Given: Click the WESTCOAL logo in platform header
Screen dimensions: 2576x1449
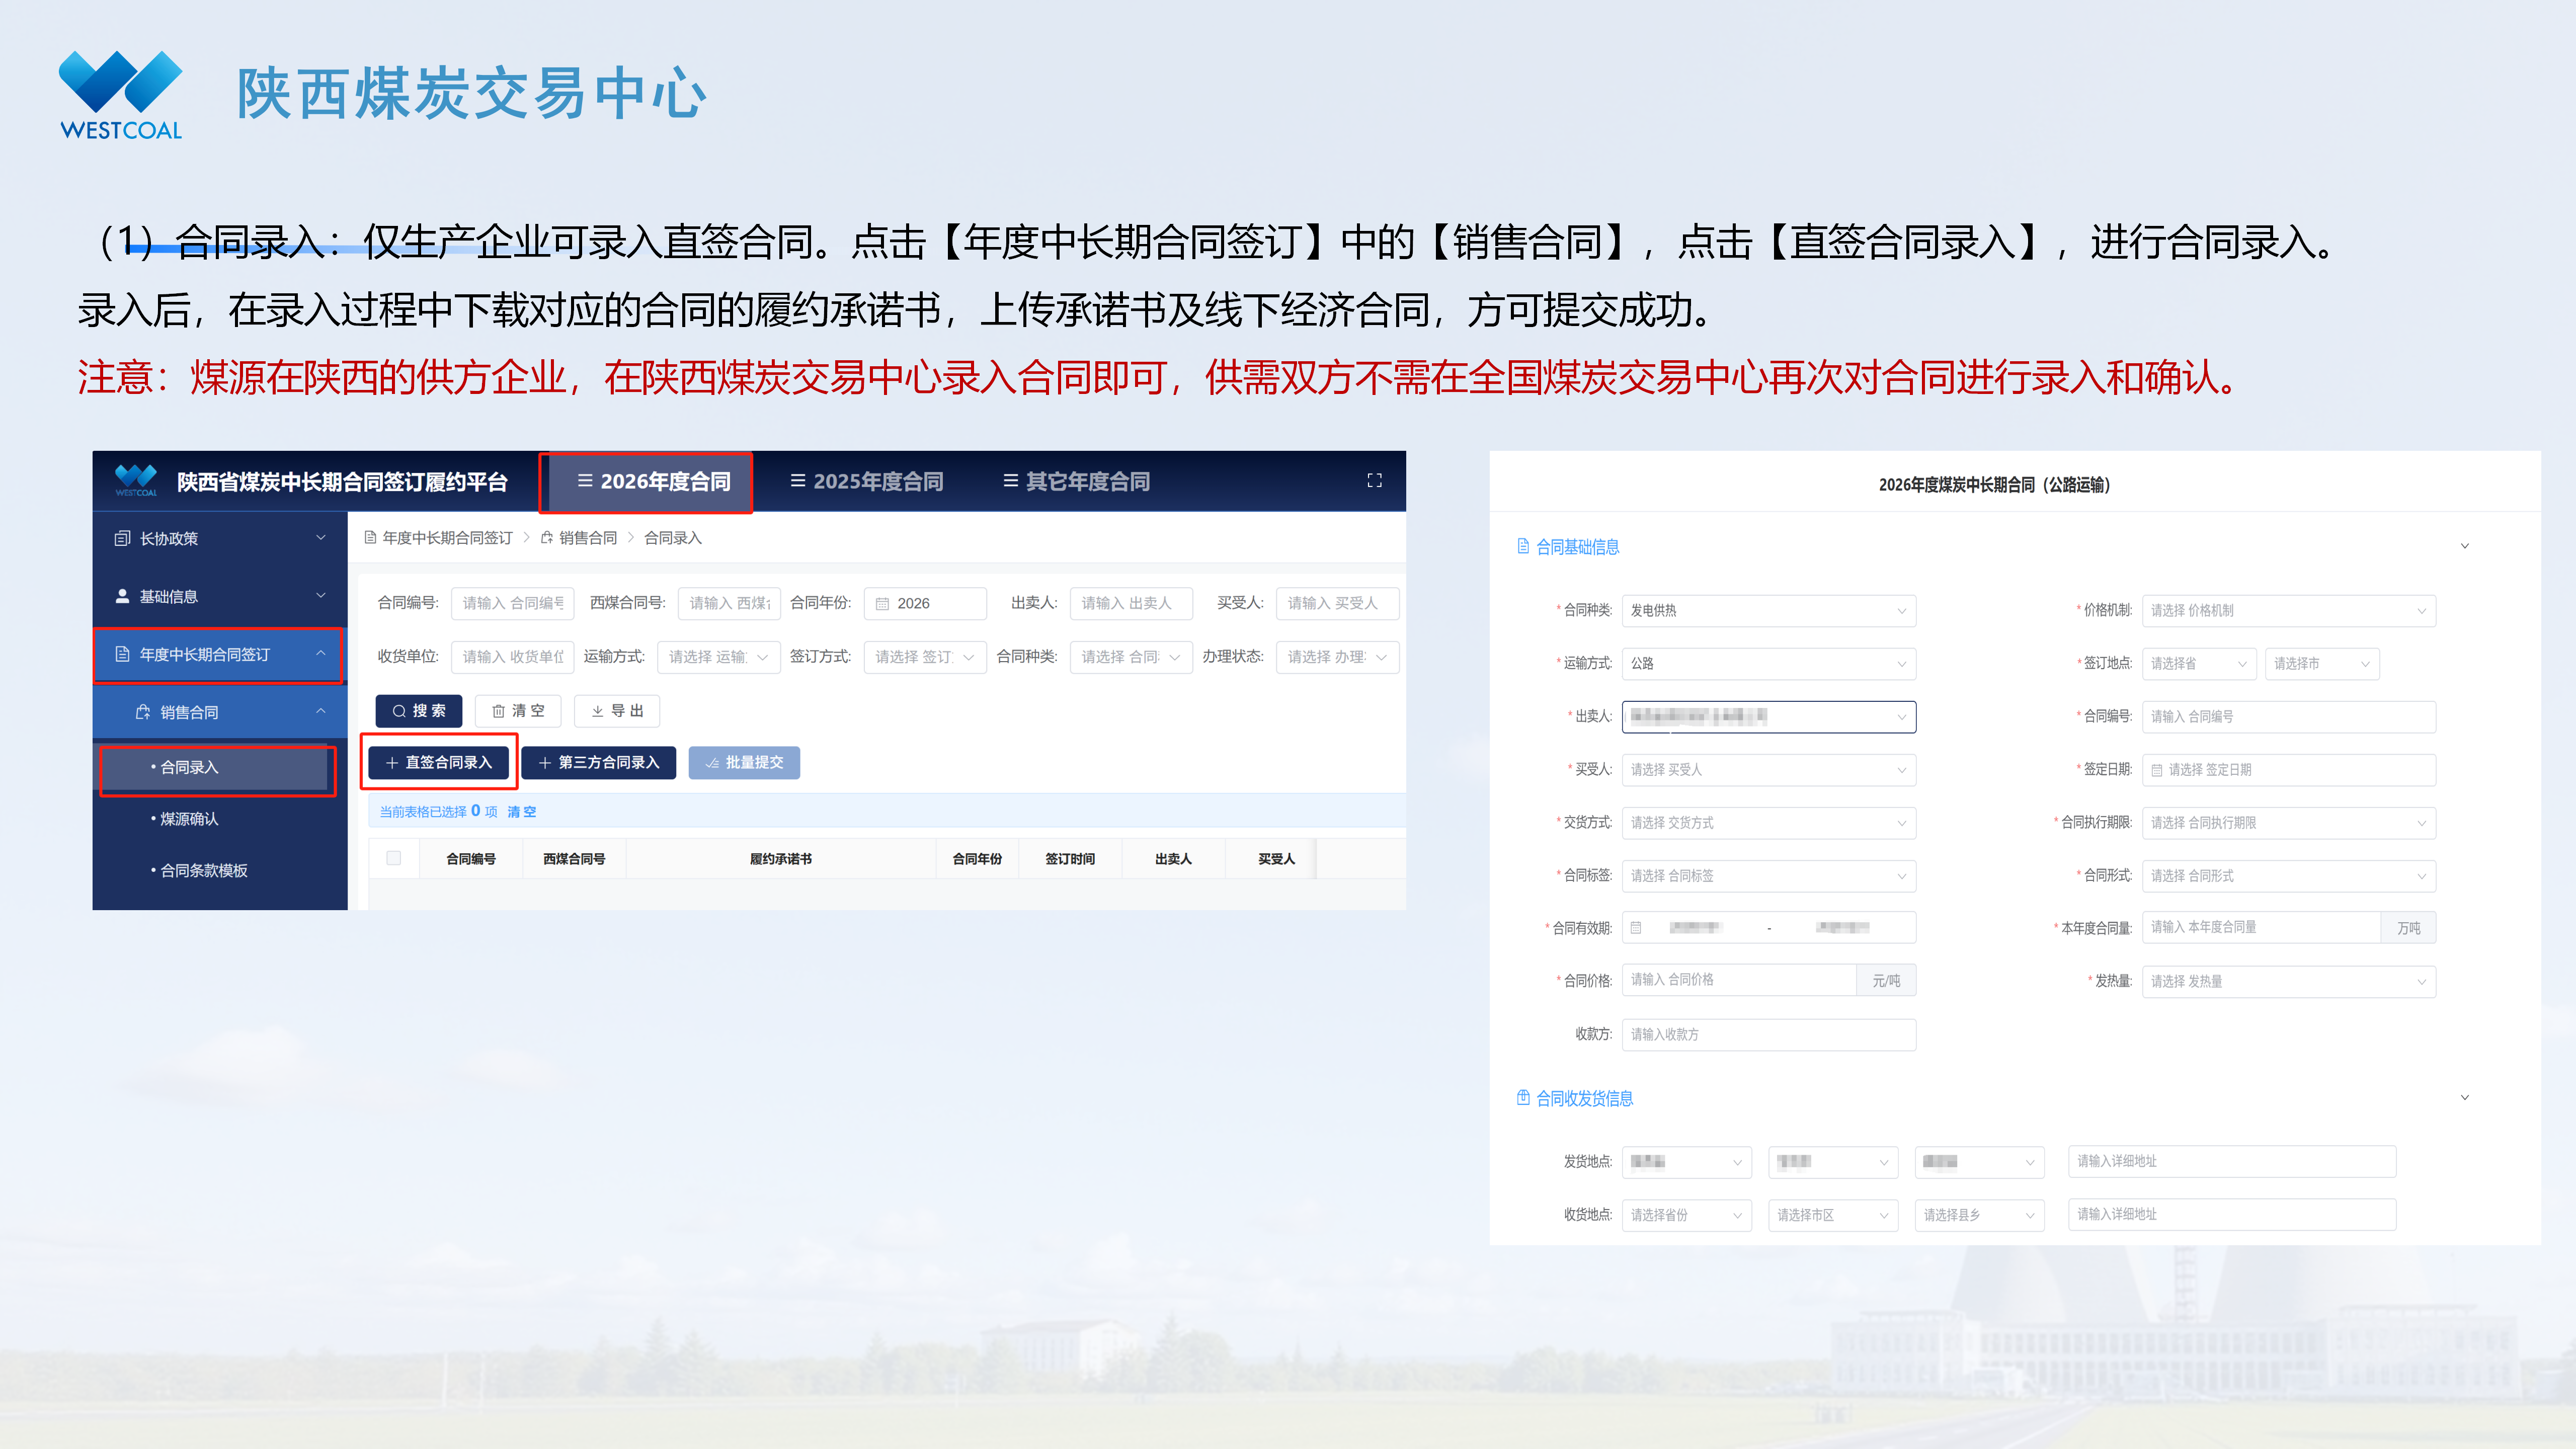Looking at the screenshot, I should (x=136, y=481).
